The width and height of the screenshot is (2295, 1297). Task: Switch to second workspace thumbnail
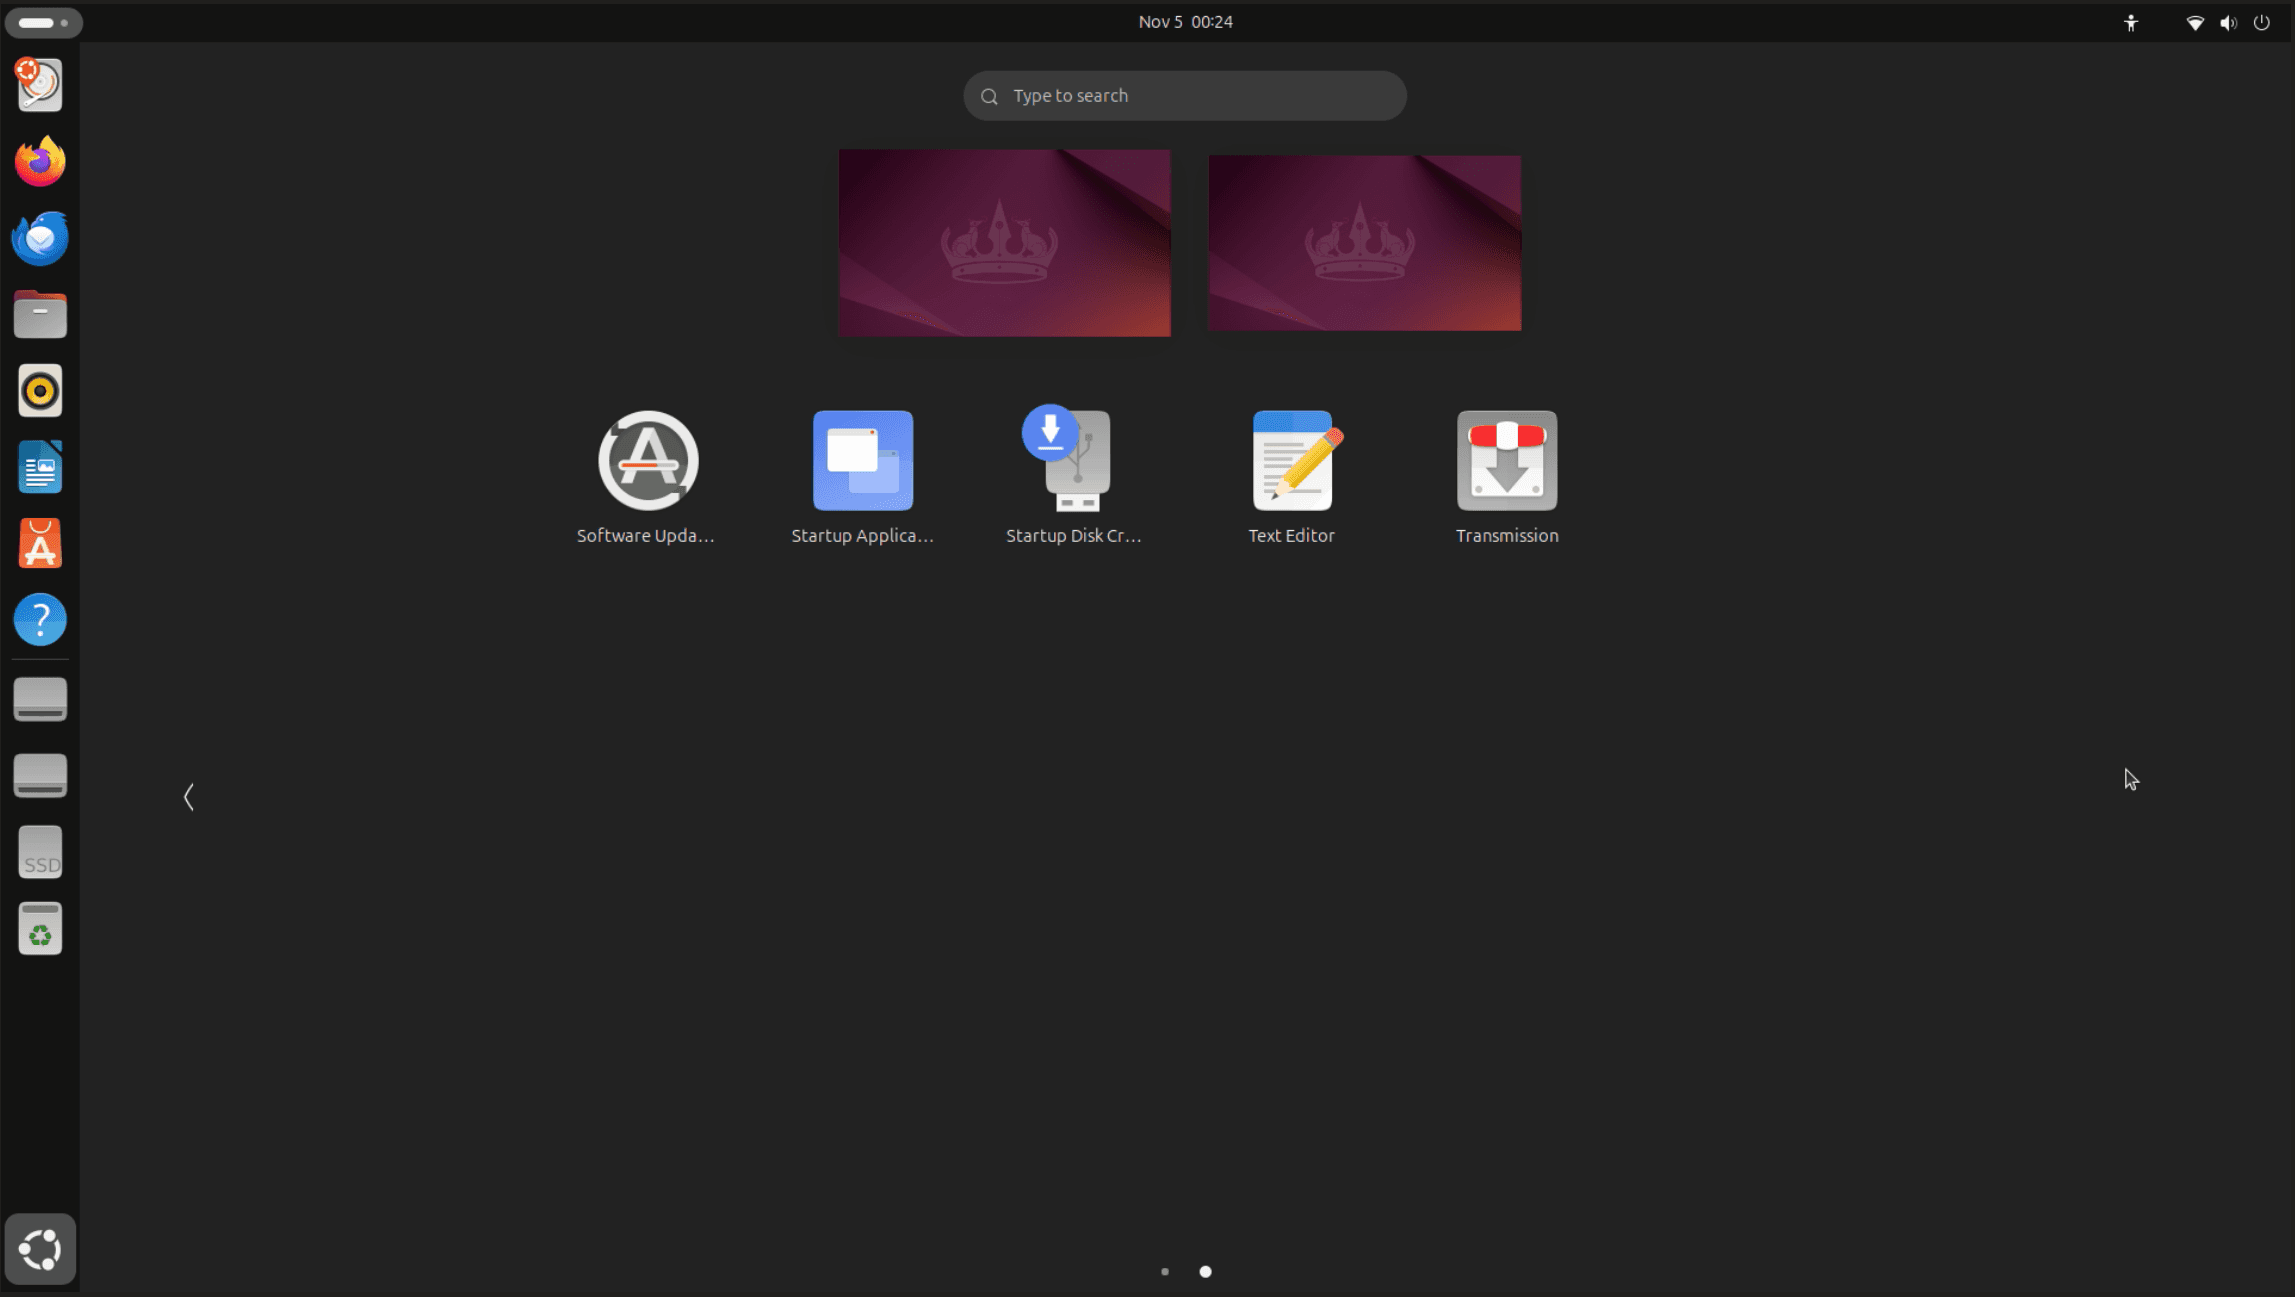click(1364, 243)
